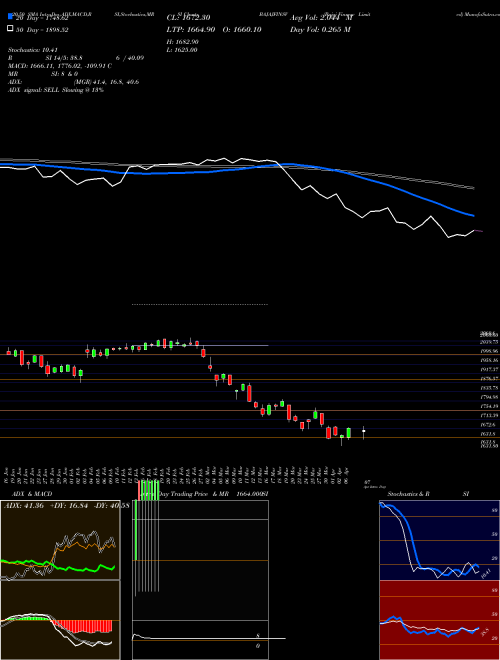The image size is (500, 660).
Task: Open the blue Stochastics chart panel
Action: tap(439, 540)
